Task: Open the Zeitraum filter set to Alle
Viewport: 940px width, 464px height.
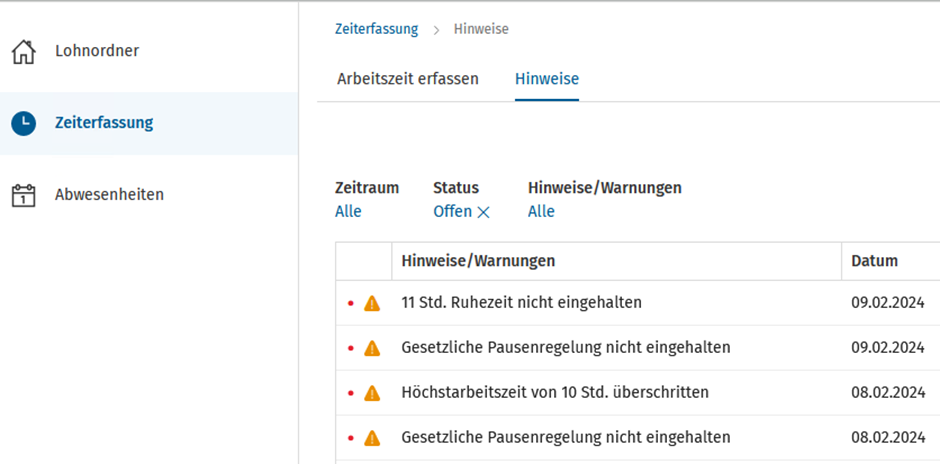Action: point(348,212)
